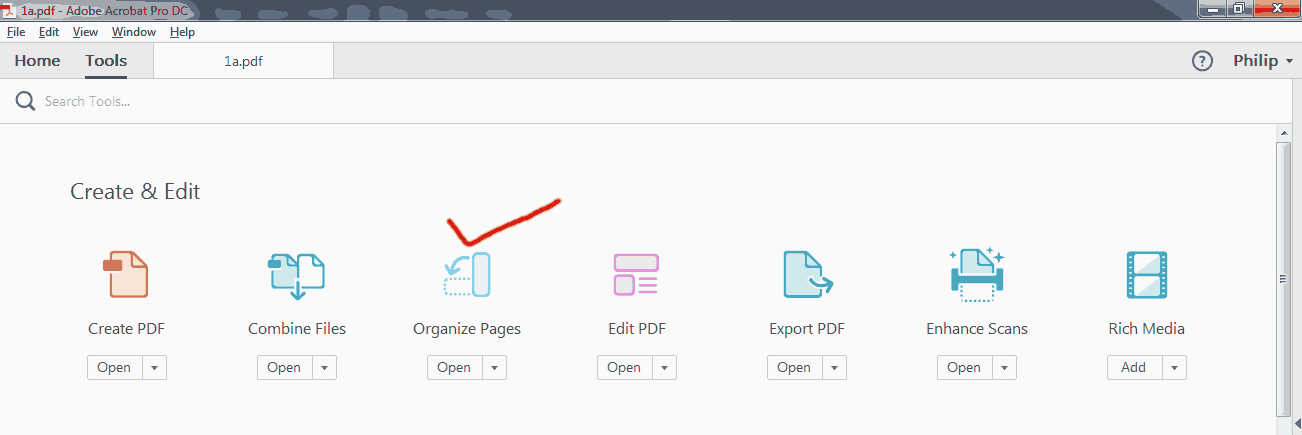Click the Combine Files label text
Image resolution: width=1302 pixels, height=435 pixels.
pos(297,328)
